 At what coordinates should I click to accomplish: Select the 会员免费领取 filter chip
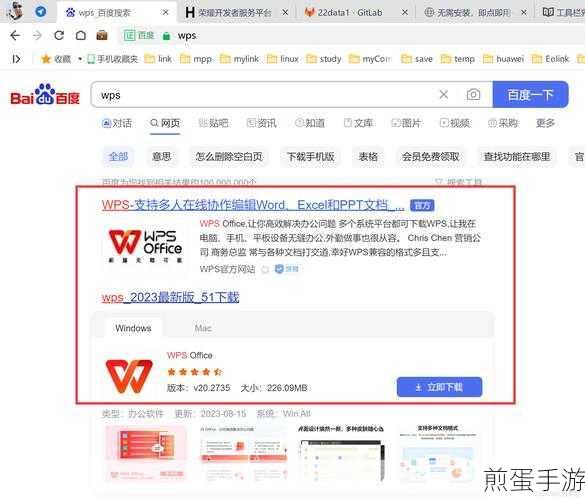[431, 156]
